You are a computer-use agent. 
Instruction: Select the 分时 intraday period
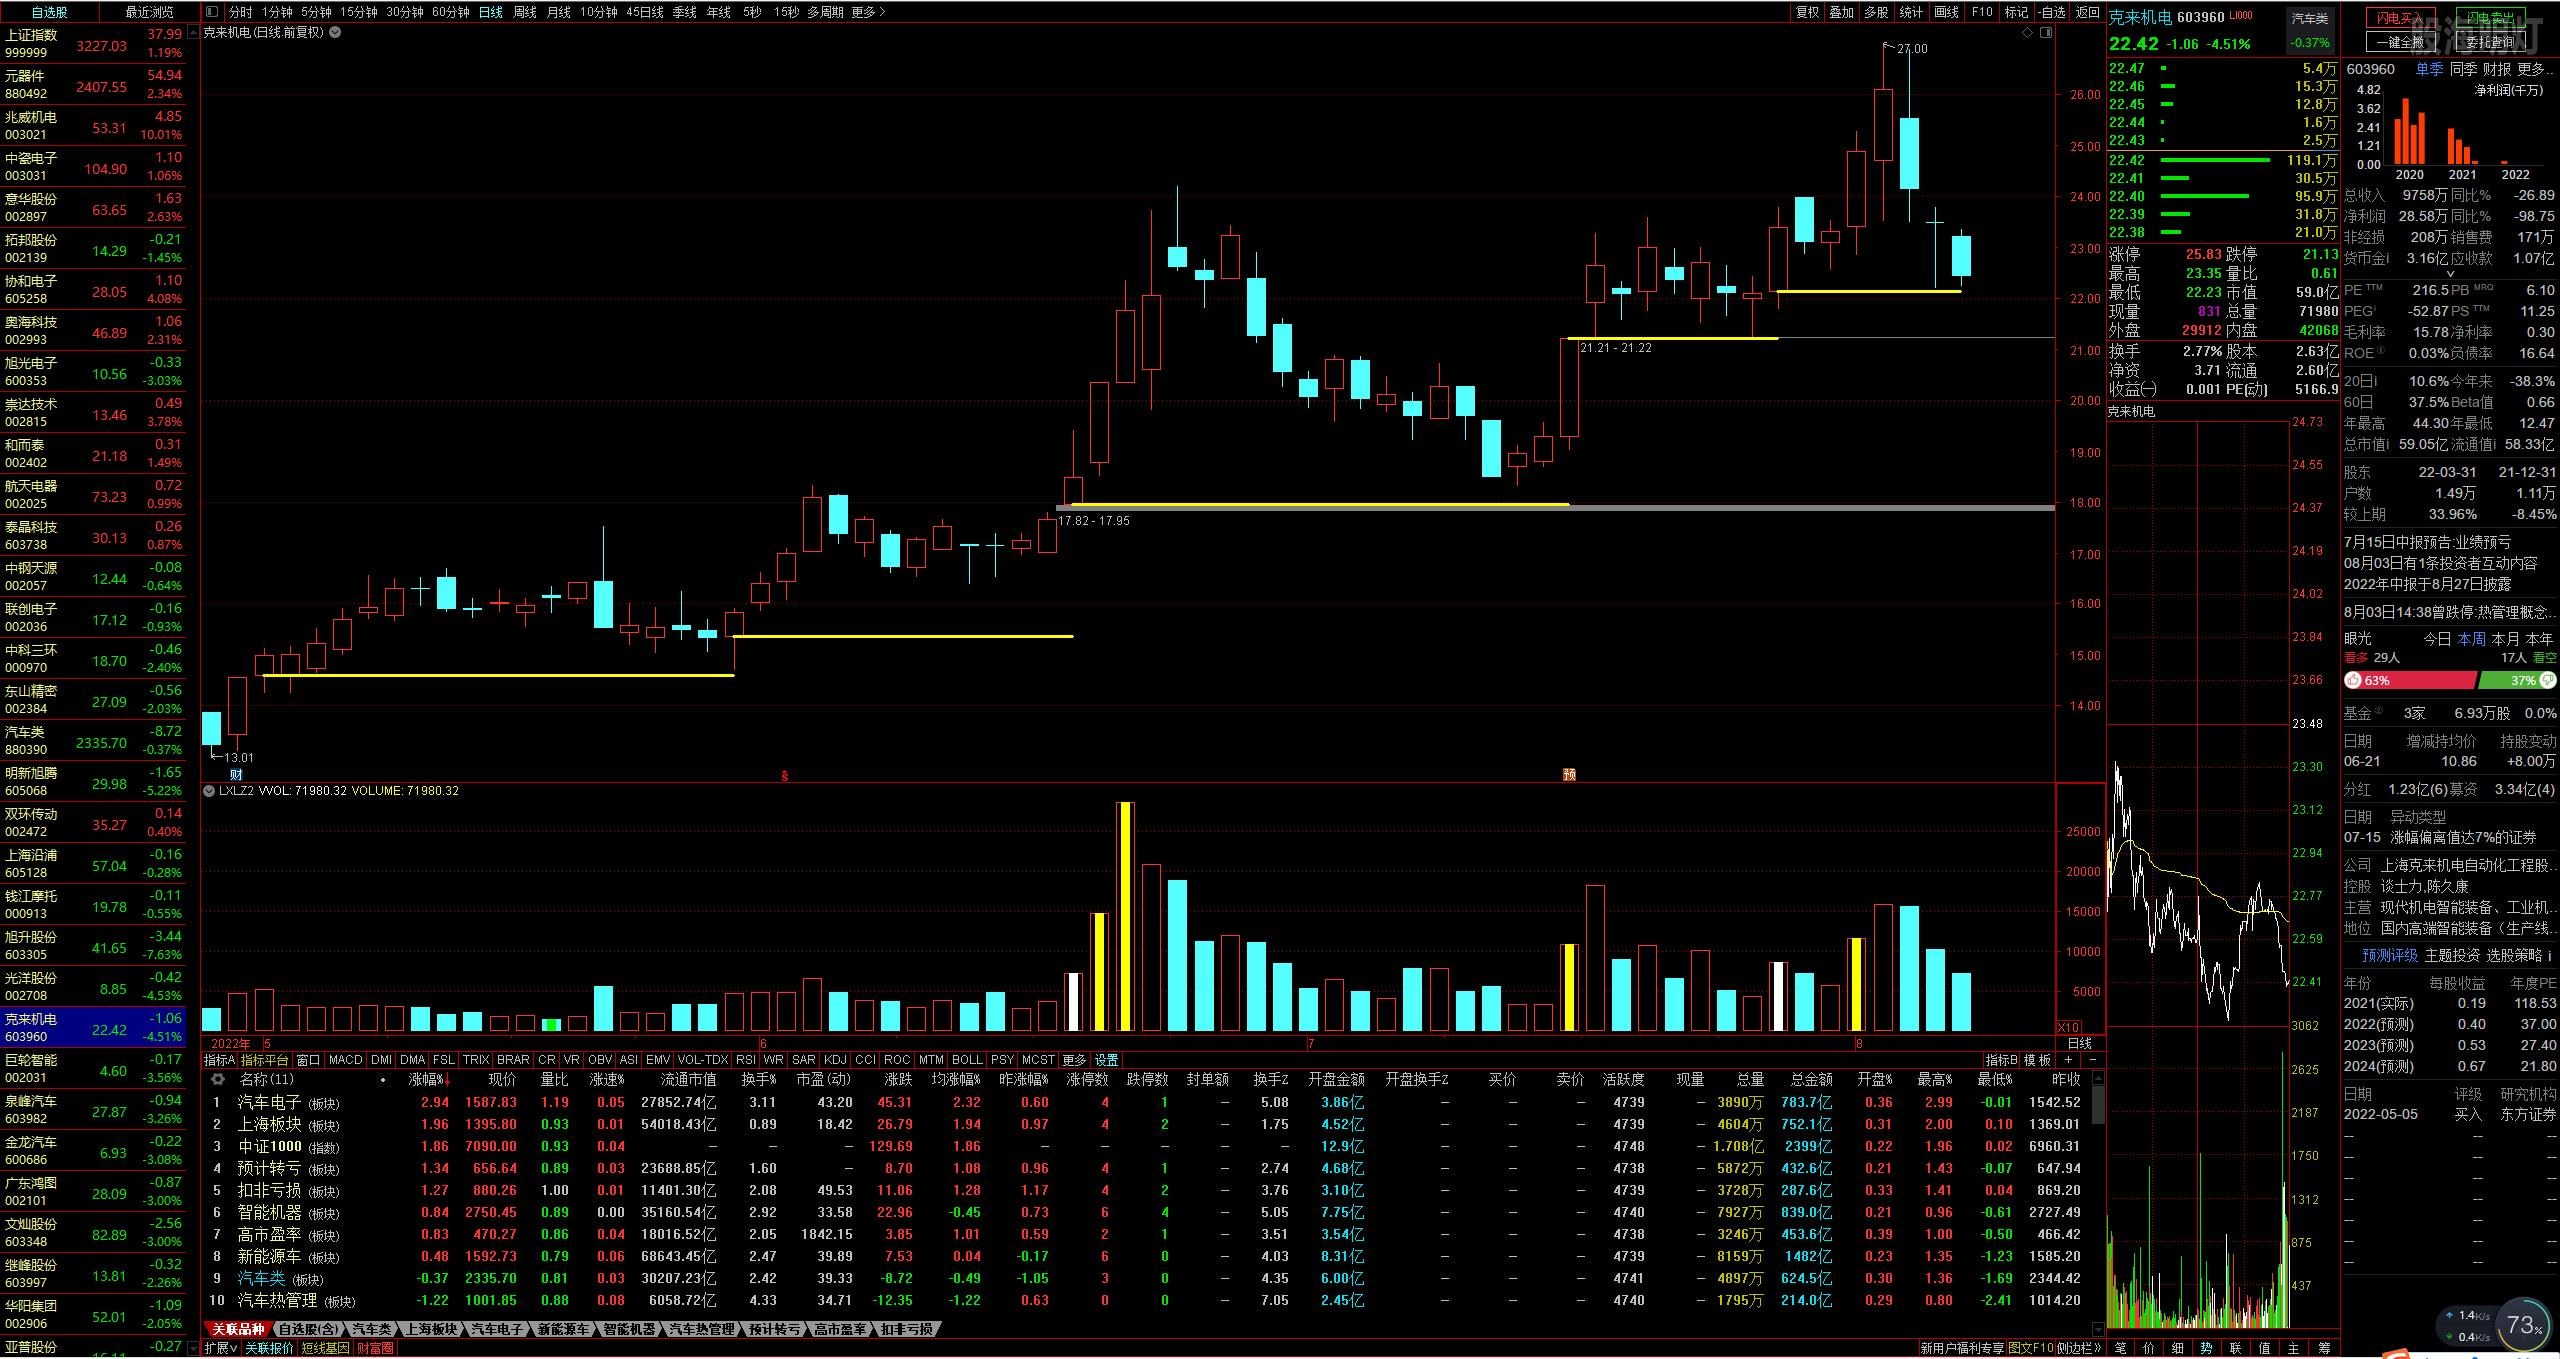(240, 12)
